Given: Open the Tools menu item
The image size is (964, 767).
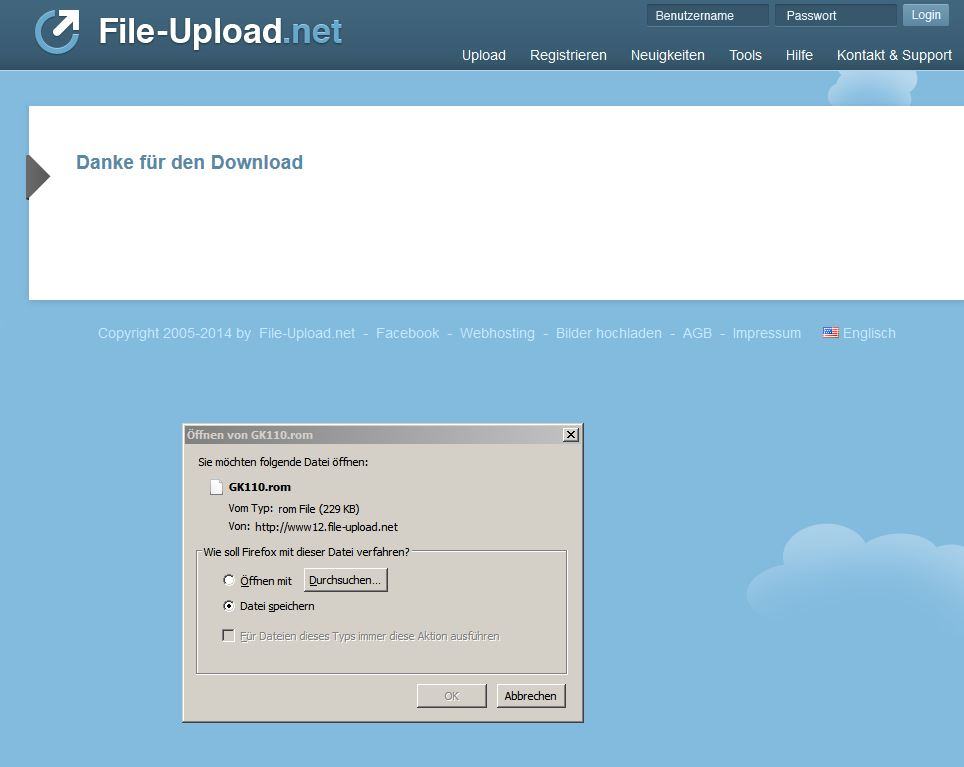Looking at the screenshot, I should [745, 55].
